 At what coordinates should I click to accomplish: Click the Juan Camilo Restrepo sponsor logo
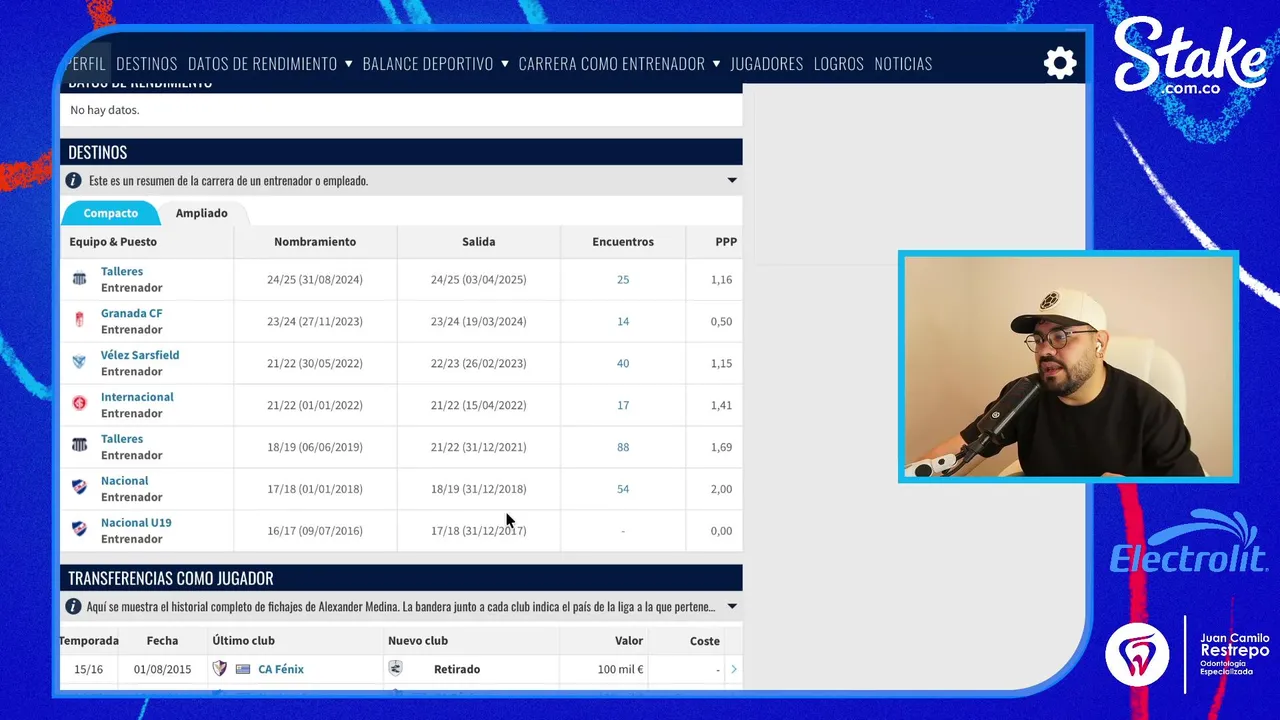(x=1188, y=653)
